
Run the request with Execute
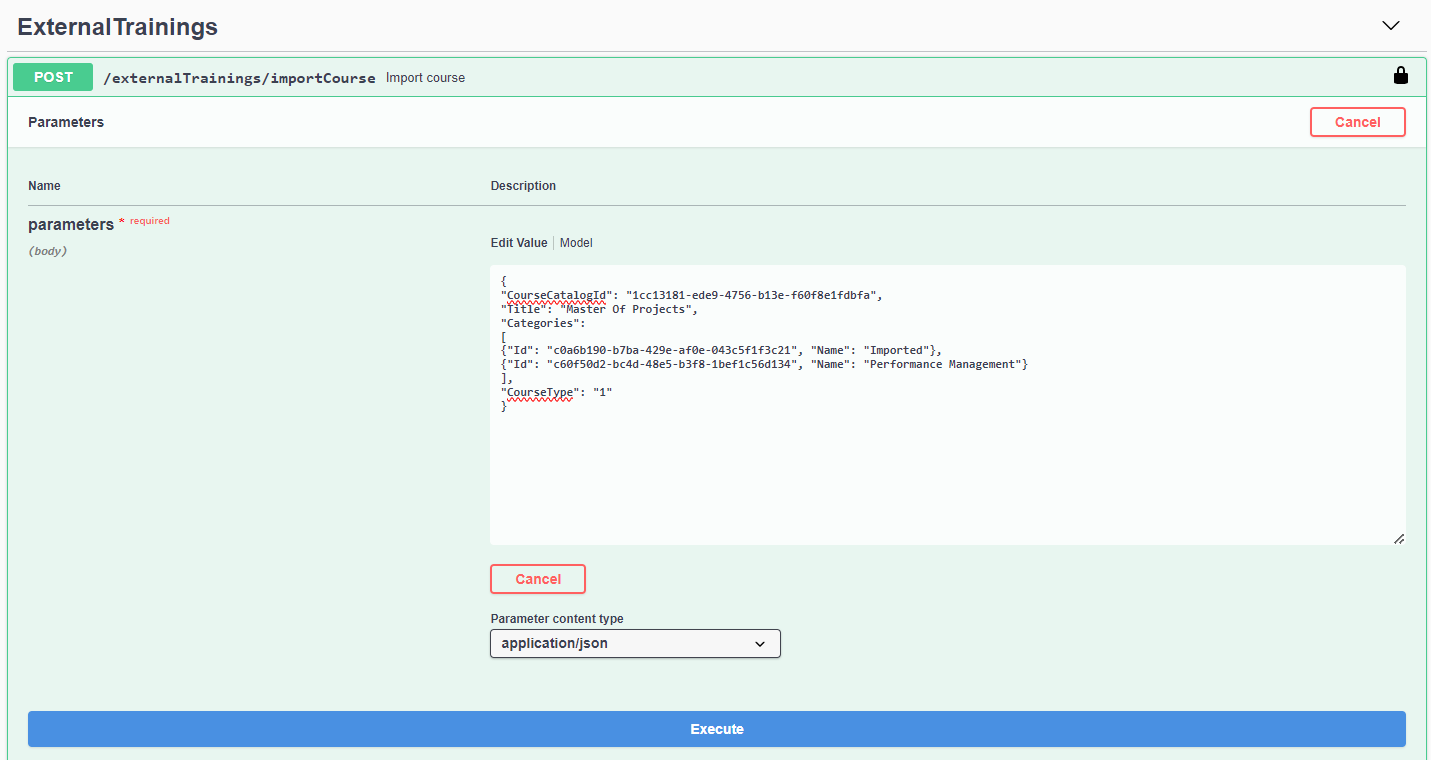click(716, 729)
